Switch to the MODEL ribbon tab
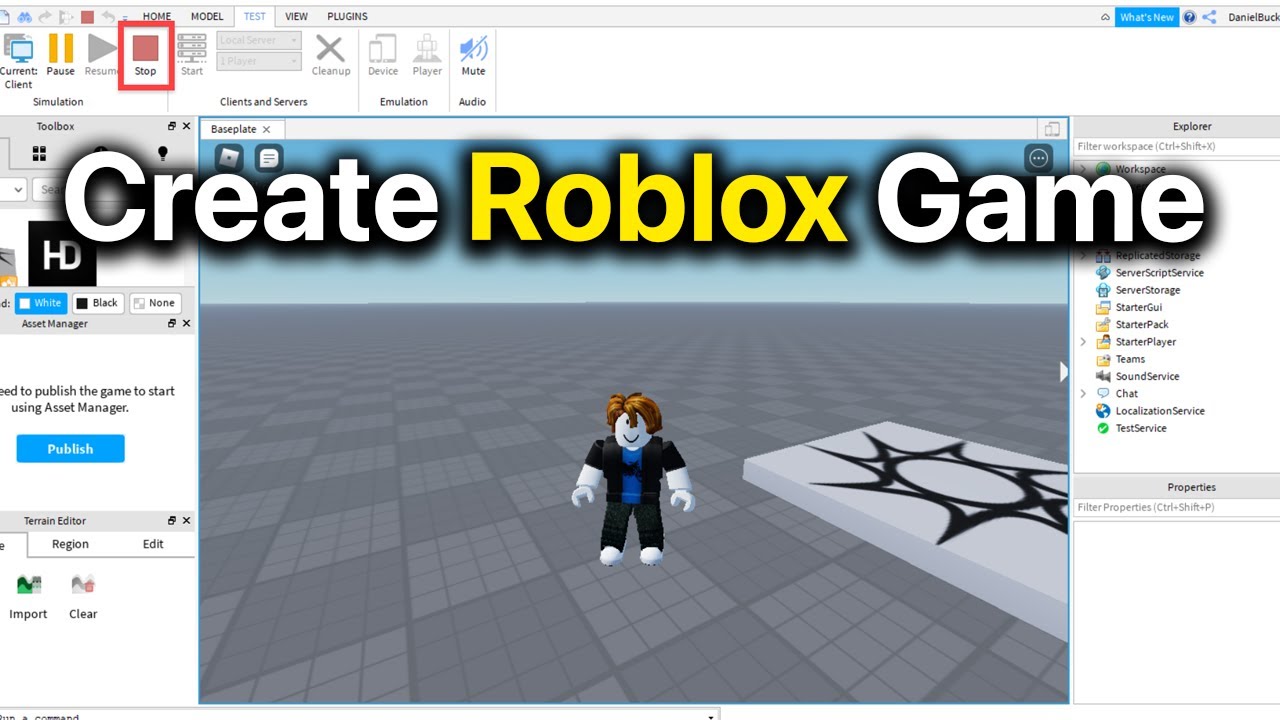This screenshot has height=720, width=1280. [207, 16]
